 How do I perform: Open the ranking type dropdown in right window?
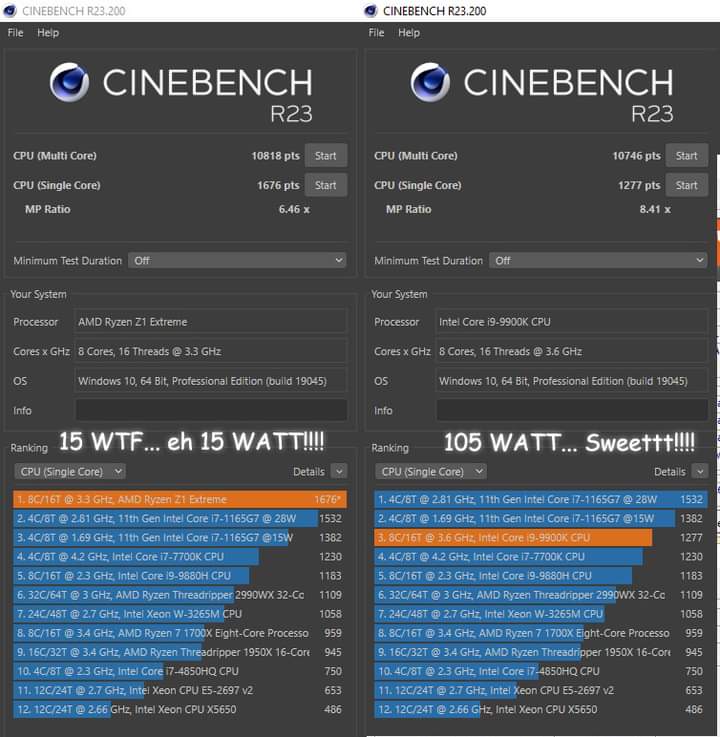[x=431, y=471]
